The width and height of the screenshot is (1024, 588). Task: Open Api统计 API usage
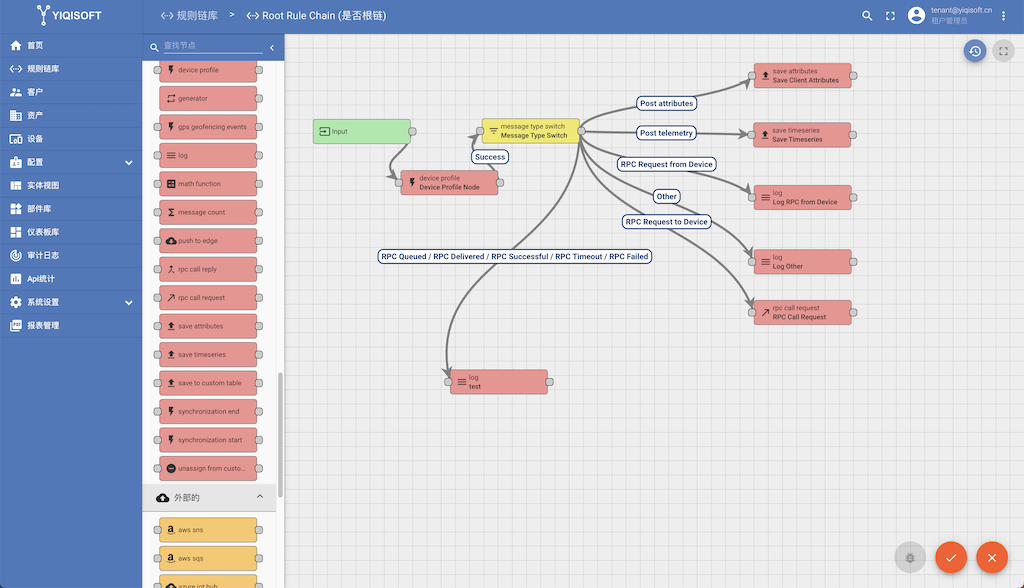click(x=71, y=279)
